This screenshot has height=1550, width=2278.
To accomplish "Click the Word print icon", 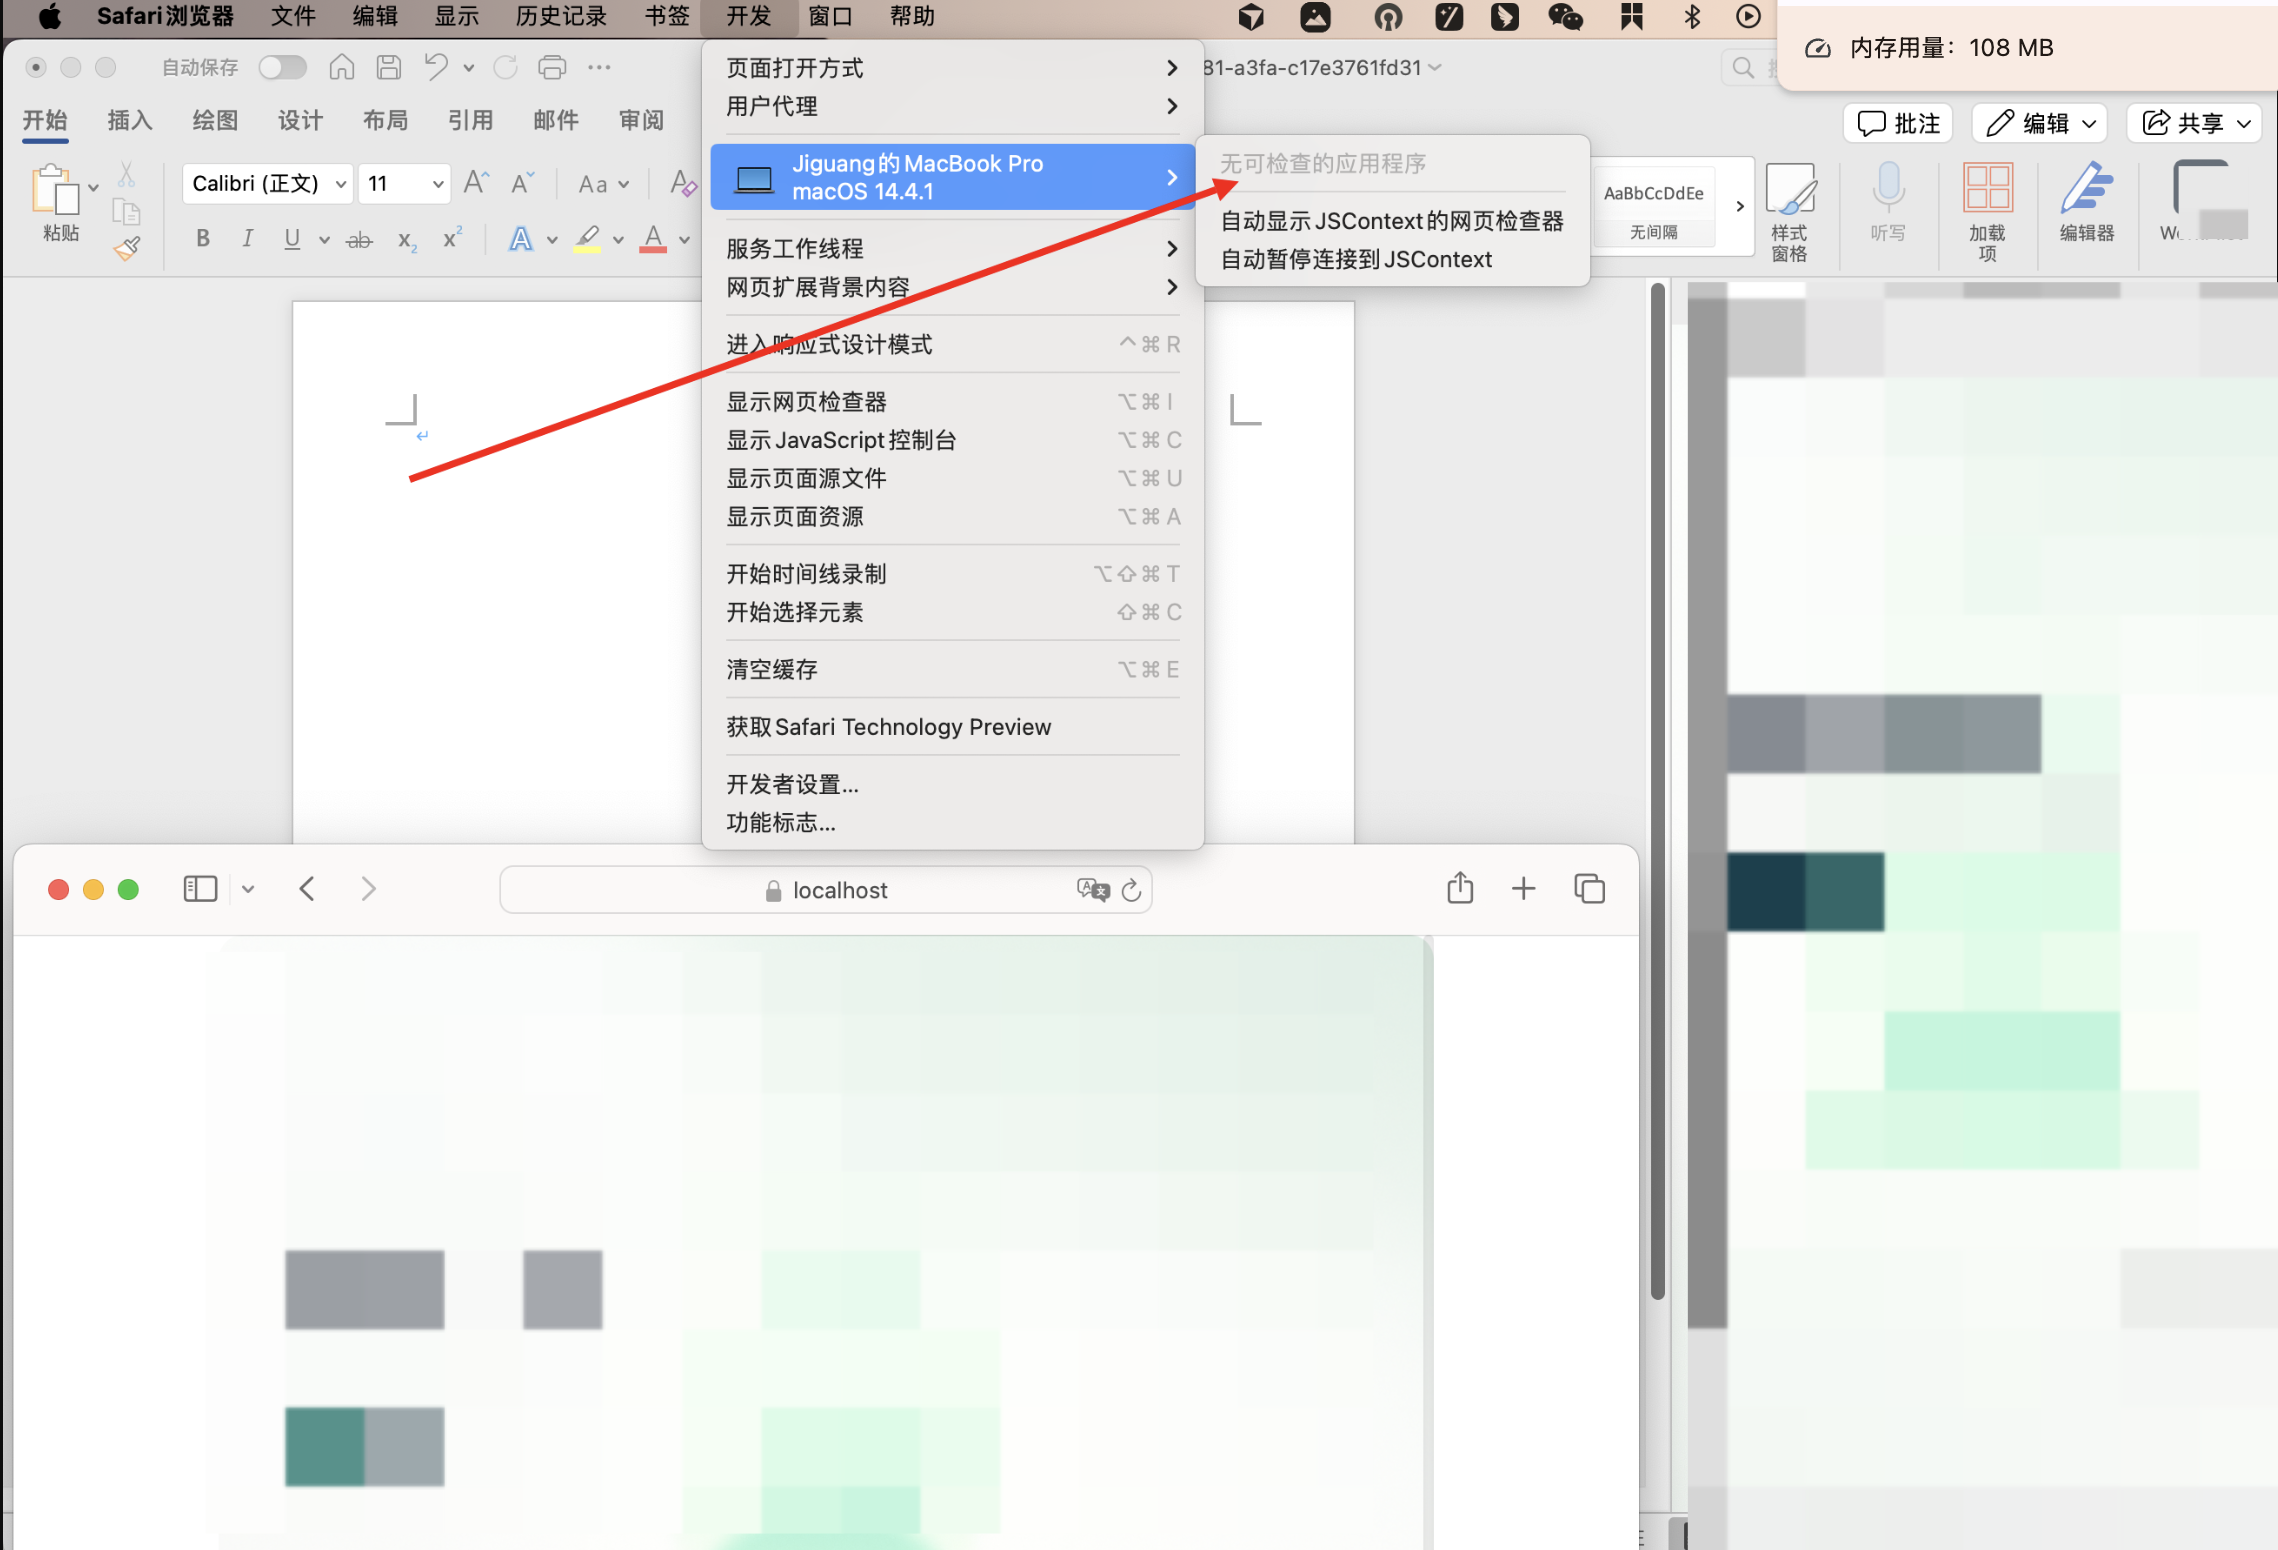I will click(x=552, y=67).
